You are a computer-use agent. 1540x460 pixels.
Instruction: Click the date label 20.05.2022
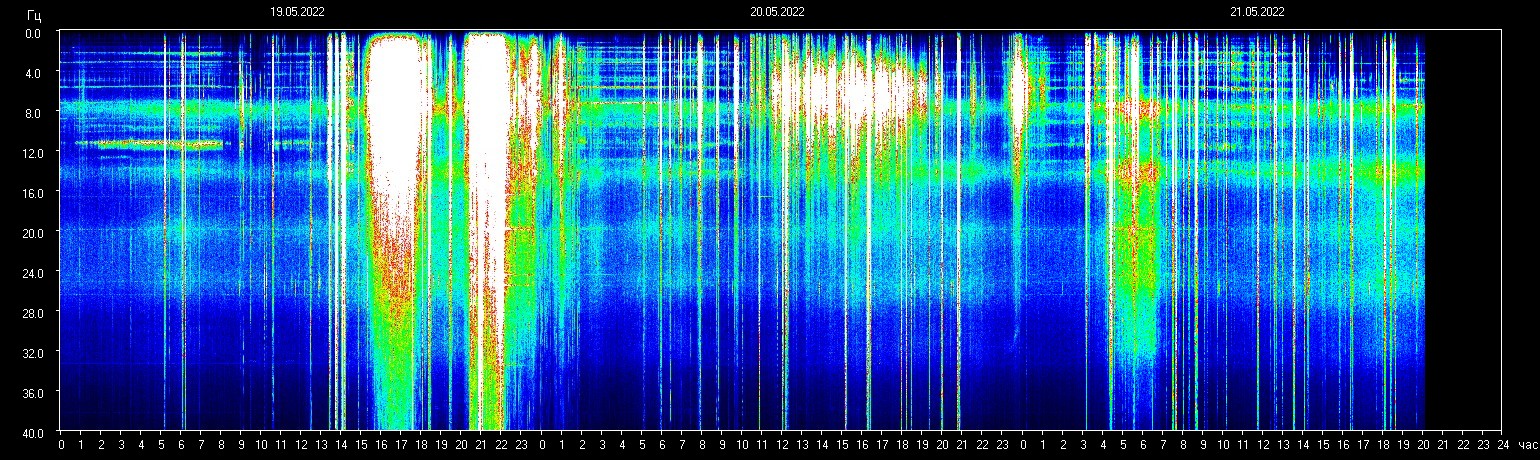[777, 12]
